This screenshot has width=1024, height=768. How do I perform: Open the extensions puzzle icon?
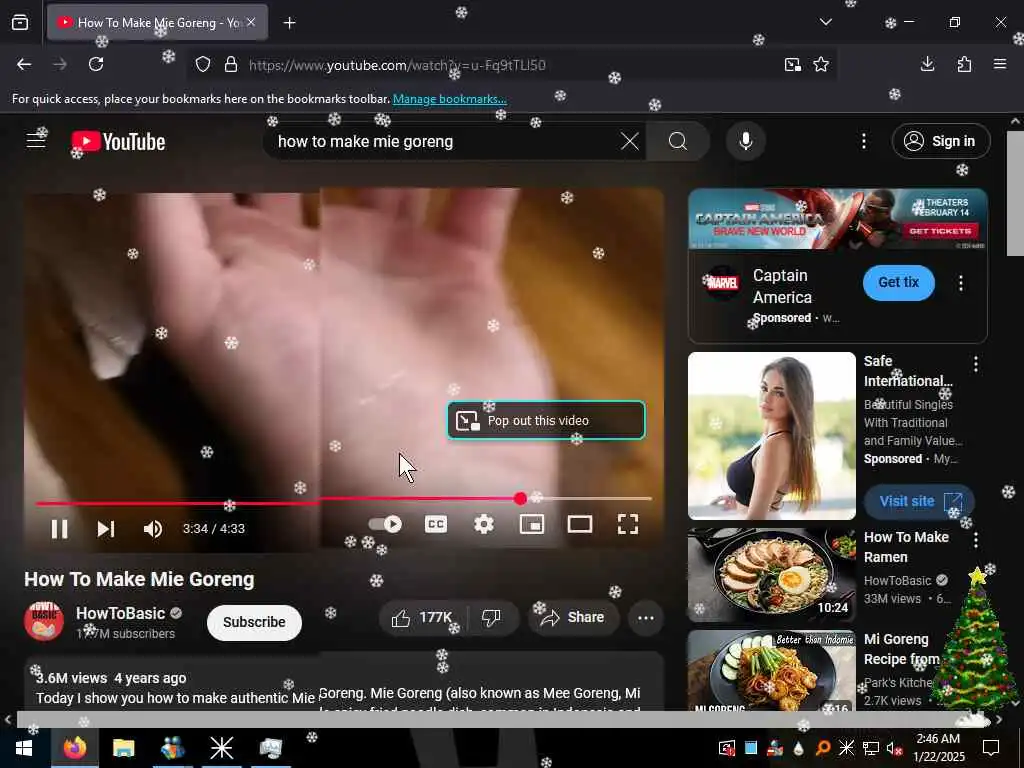pyautogui.click(x=964, y=64)
